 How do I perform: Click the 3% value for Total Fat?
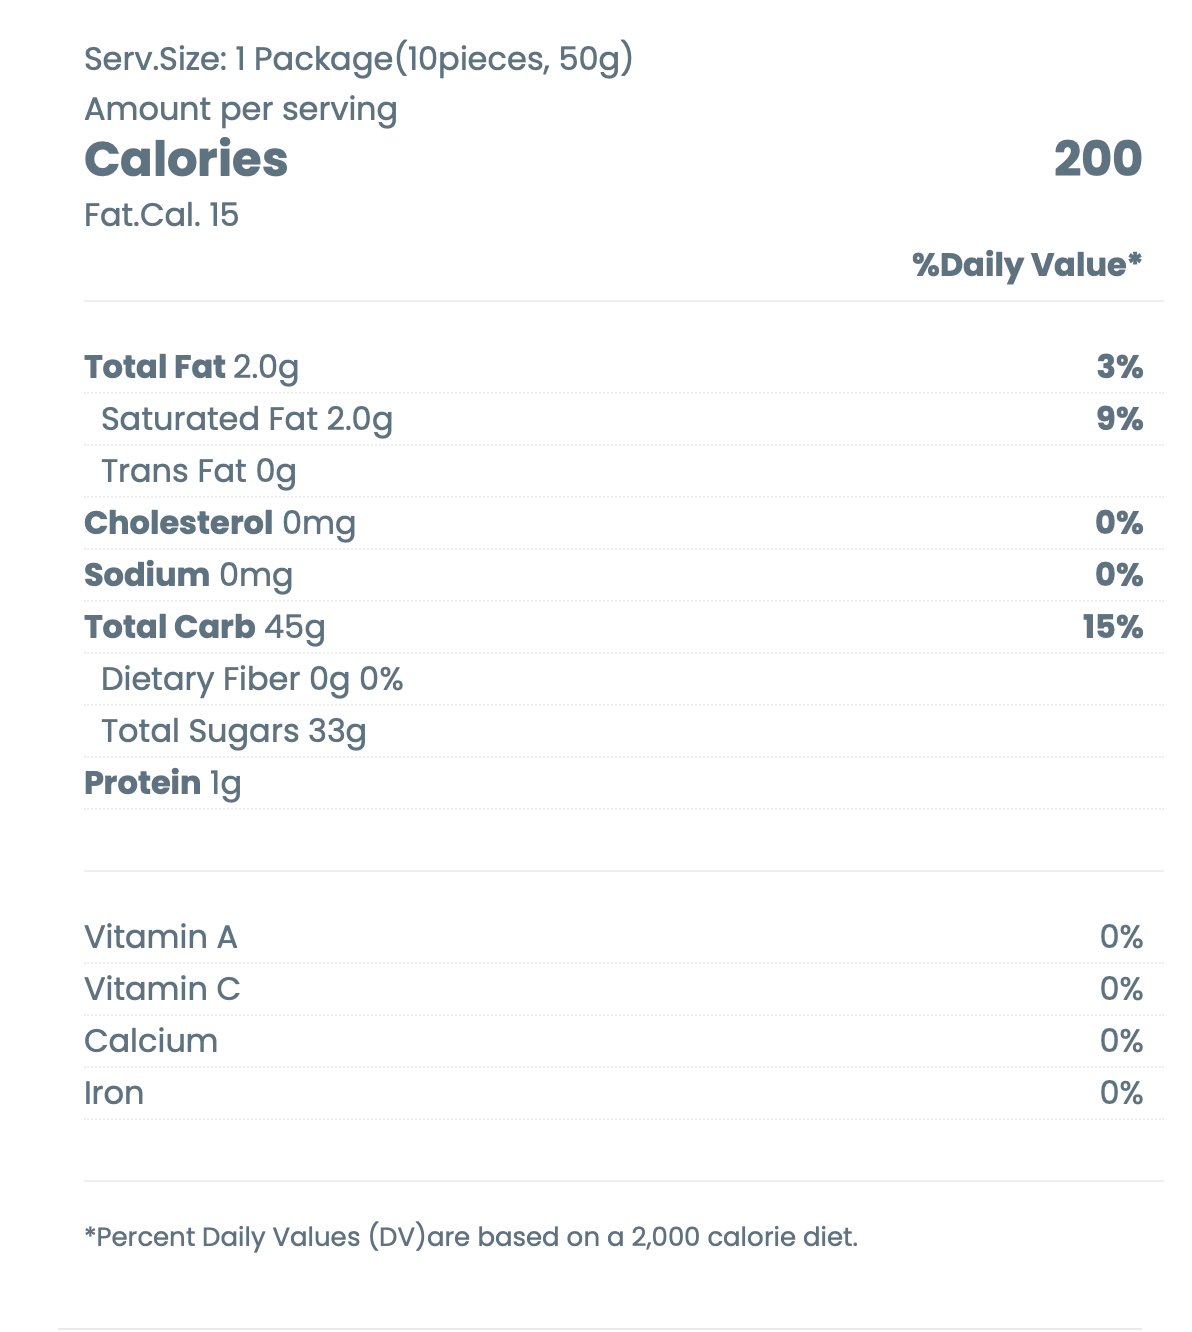click(1119, 367)
